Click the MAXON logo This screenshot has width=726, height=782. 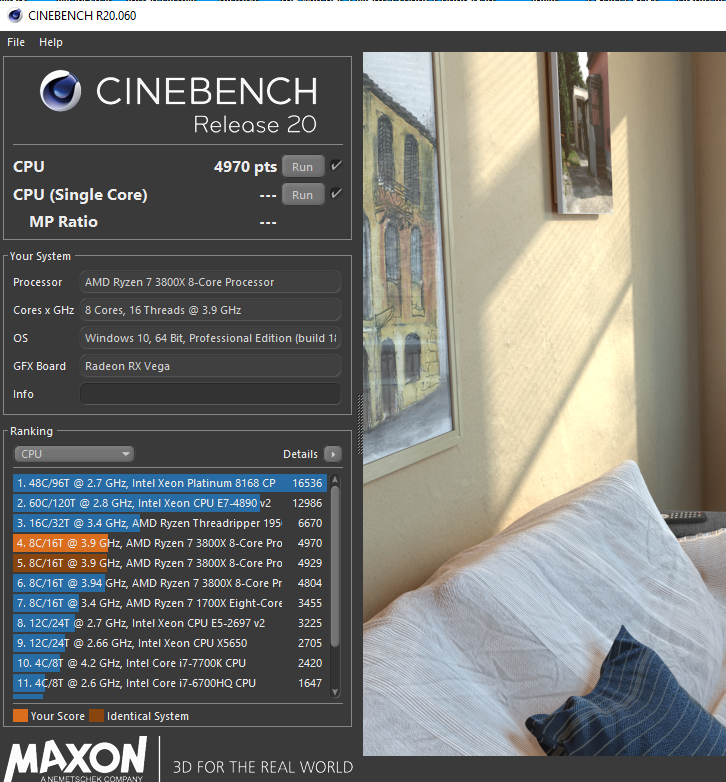tap(76, 759)
